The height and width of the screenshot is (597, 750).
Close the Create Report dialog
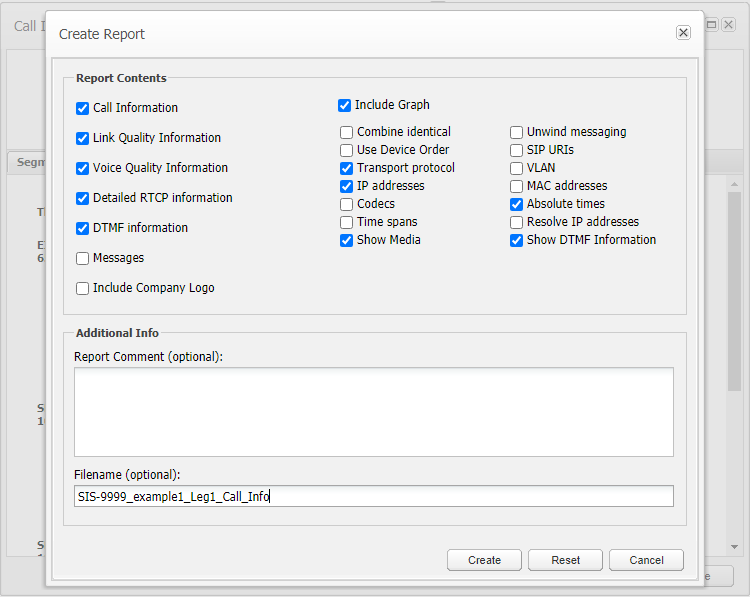pos(683,33)
